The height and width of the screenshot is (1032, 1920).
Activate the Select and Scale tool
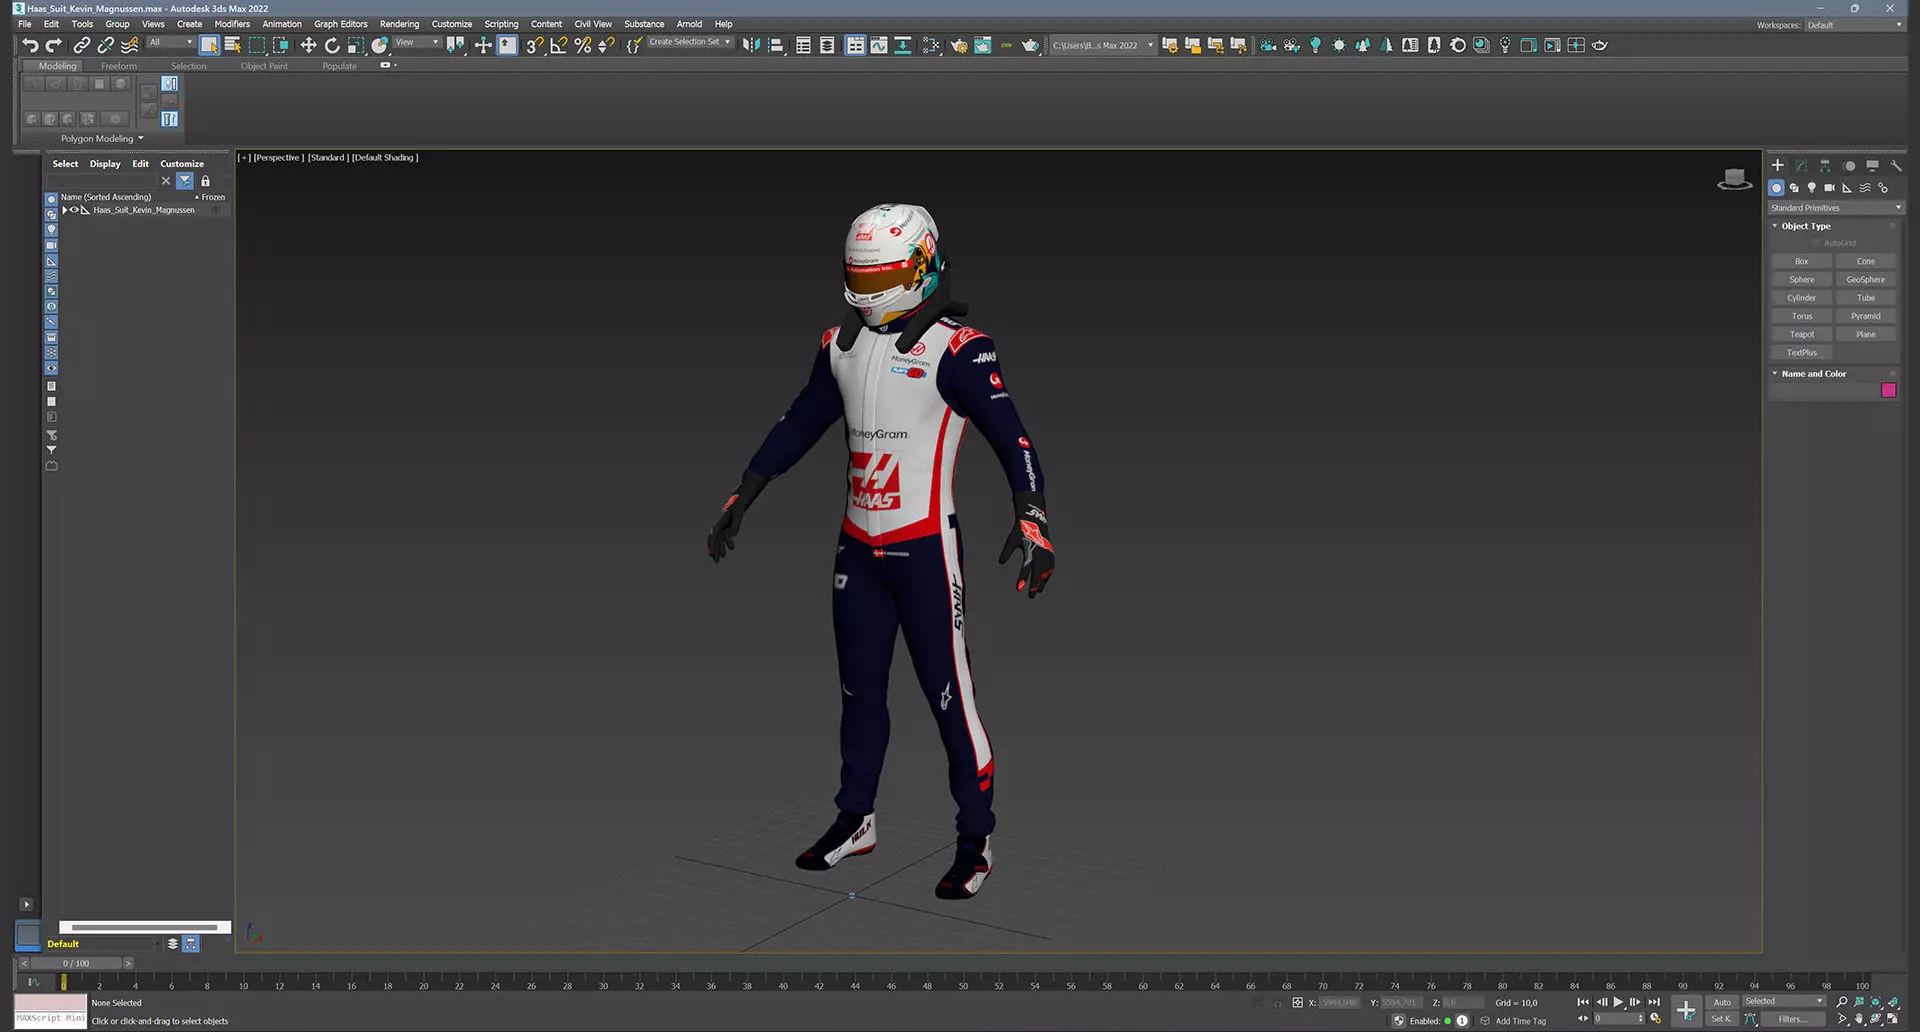point(356,45)
